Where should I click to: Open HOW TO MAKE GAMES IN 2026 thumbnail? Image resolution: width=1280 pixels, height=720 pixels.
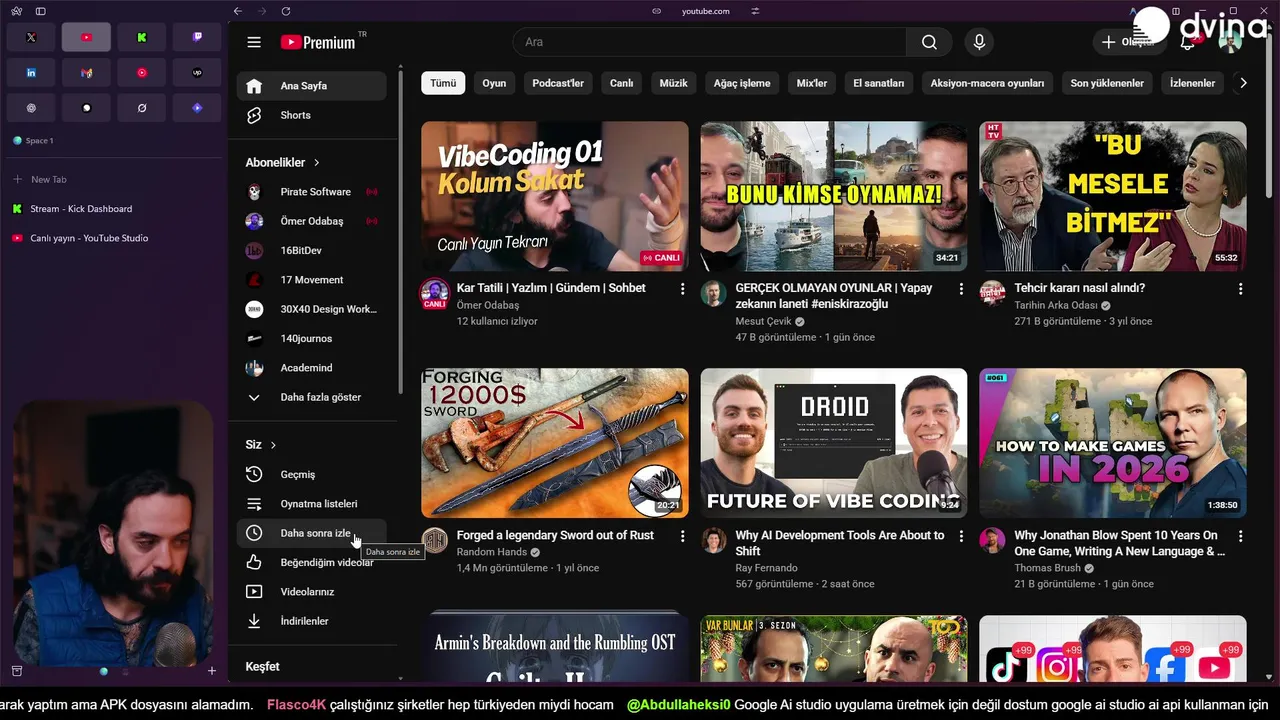(x=1113, y=443)
